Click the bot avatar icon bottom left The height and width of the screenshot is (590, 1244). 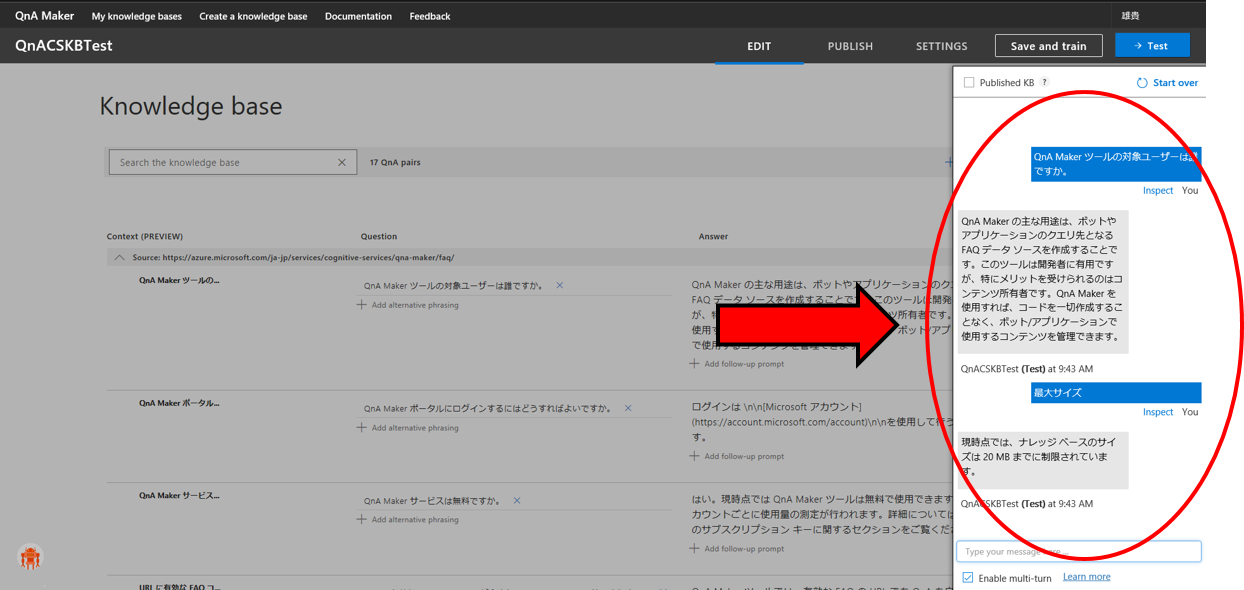tap(30, 557)
